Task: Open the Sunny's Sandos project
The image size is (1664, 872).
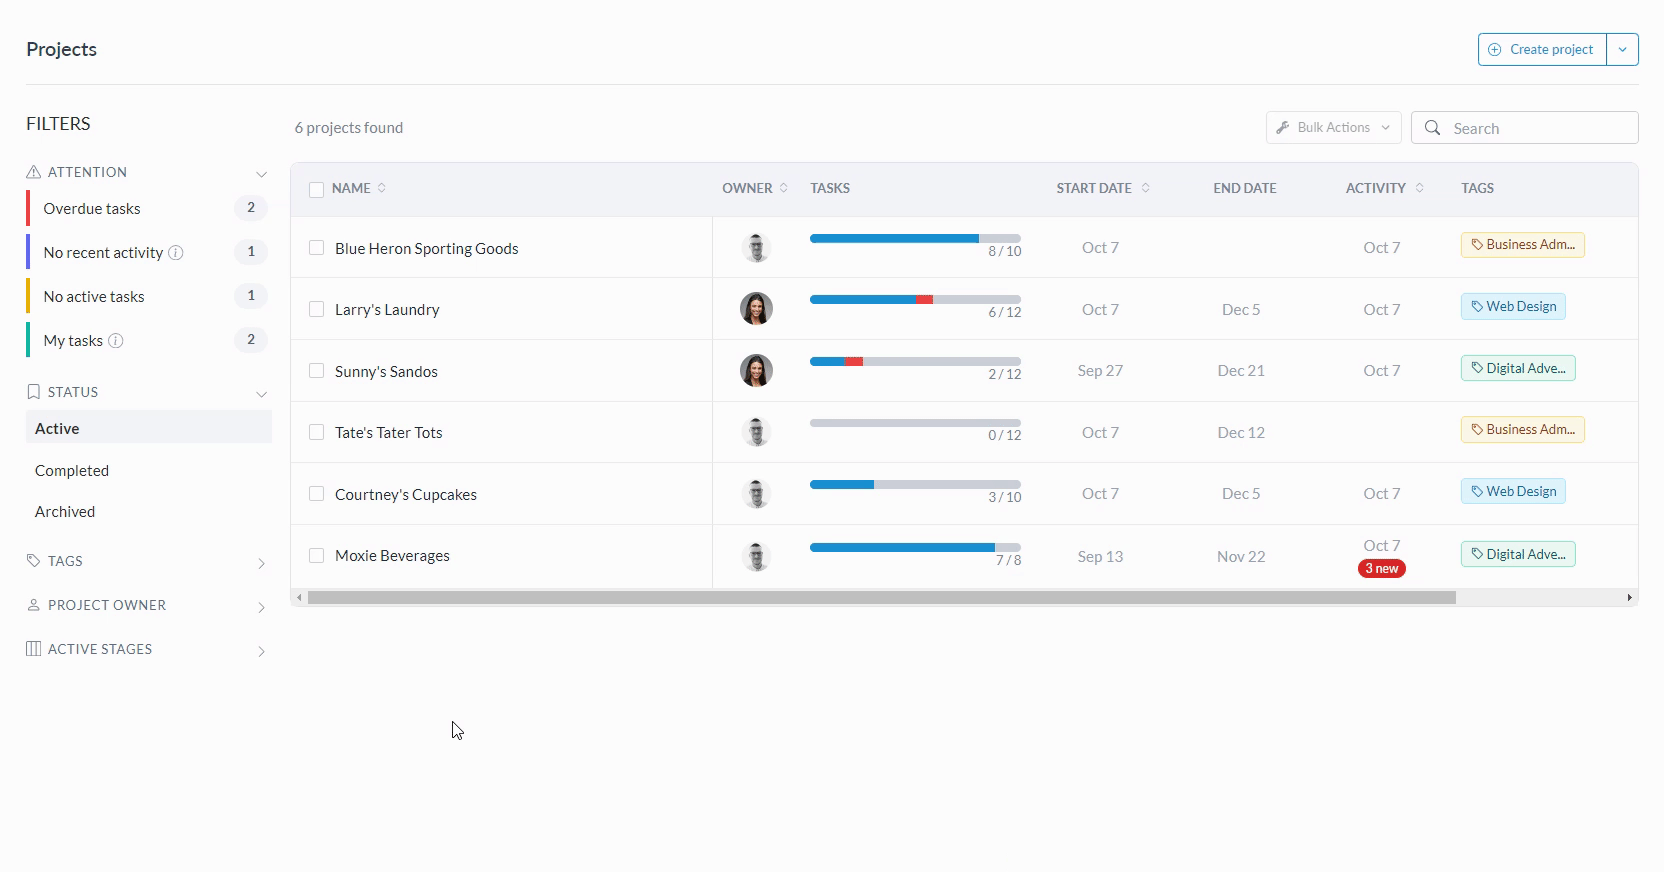Action: 386,371
